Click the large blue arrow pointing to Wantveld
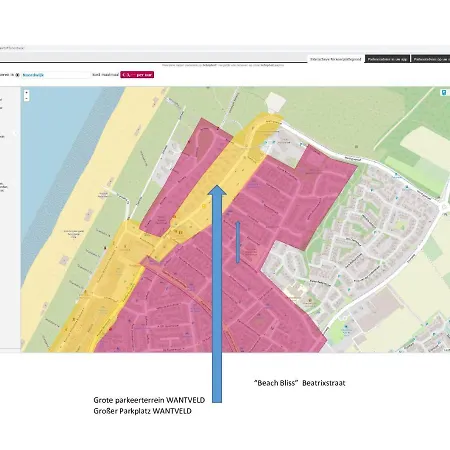The height and width of the screenshot is (450, 450). [x=217, y=293]
